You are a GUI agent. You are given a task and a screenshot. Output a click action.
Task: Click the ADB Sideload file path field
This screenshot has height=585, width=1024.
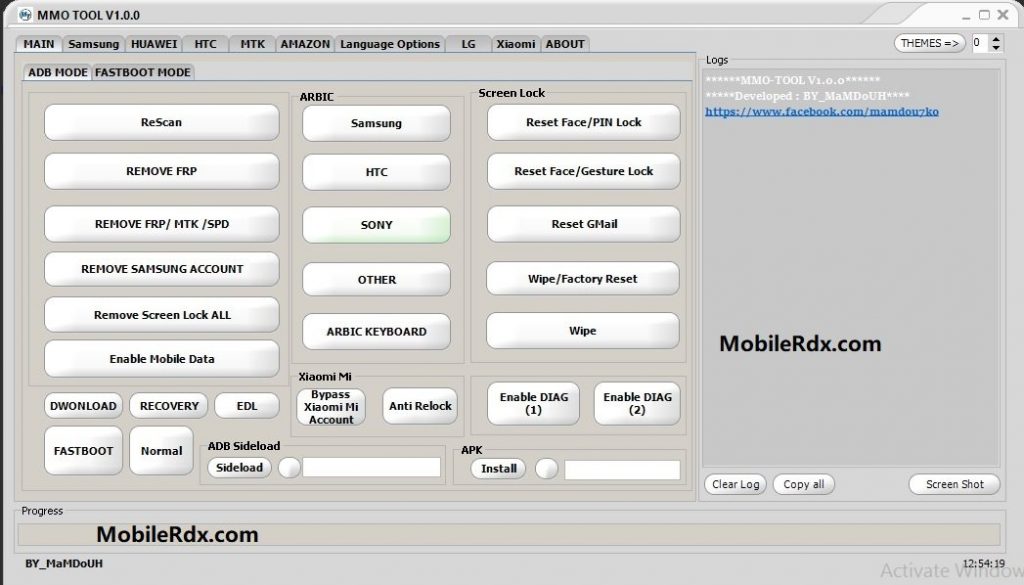pos(372,467)
